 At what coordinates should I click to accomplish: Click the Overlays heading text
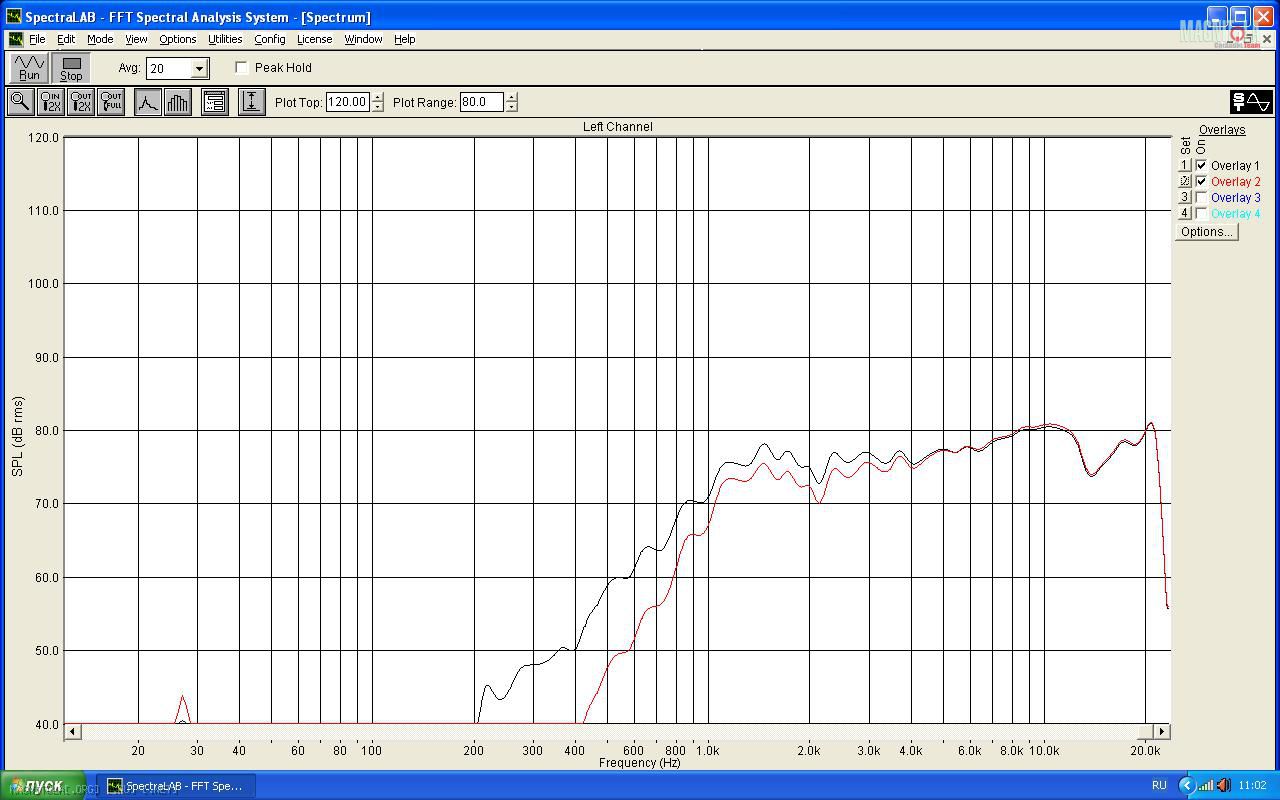(1222, 130)
